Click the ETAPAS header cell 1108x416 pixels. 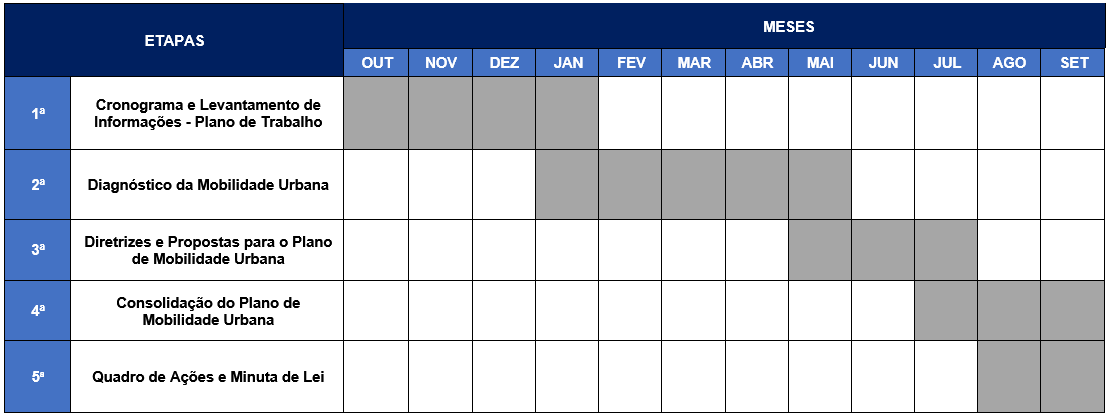pyautogui.click(x=174, y=41)
